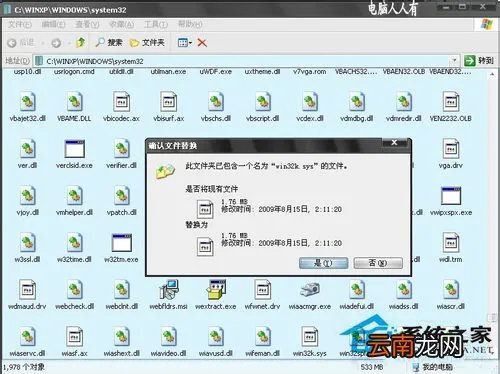Select the w3ssl.dll file icon
This screenshot has width=500, height=374.
point(27,243)
